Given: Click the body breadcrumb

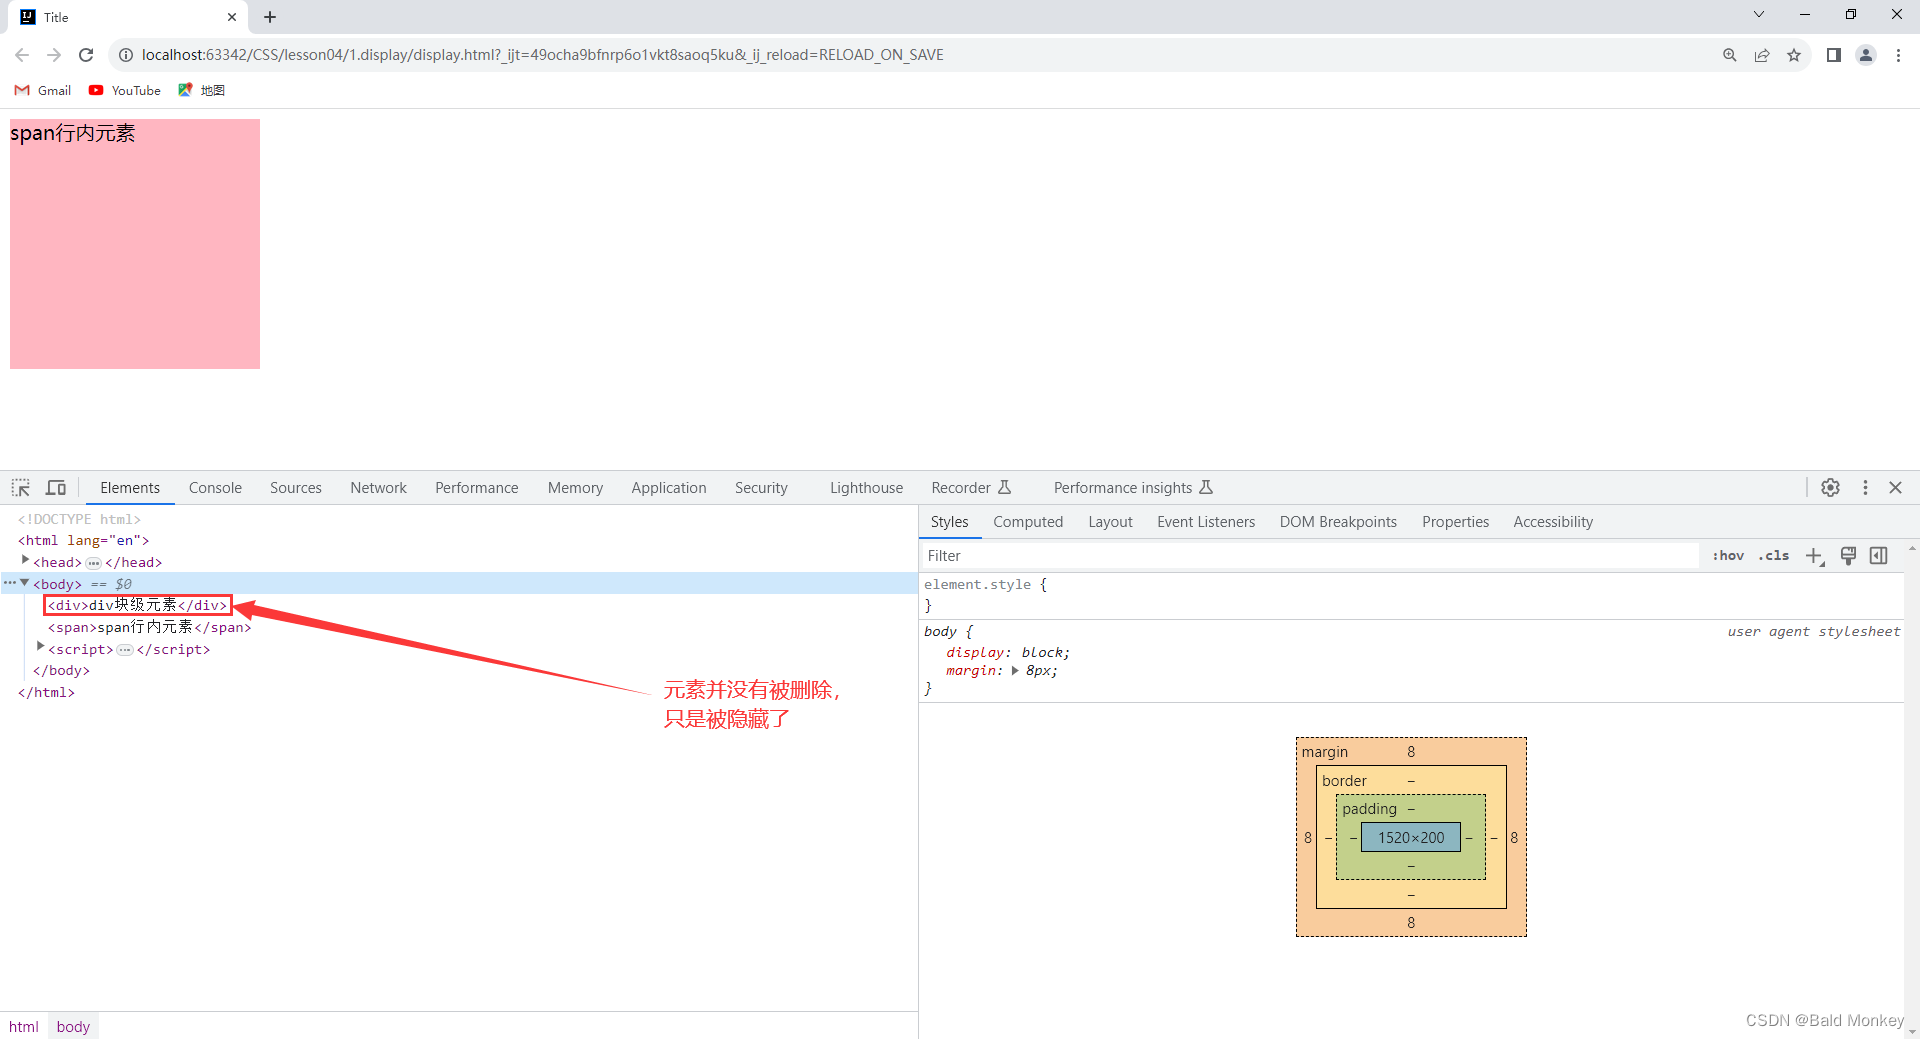Looking at the screenshot, I should click(73, 1026).
